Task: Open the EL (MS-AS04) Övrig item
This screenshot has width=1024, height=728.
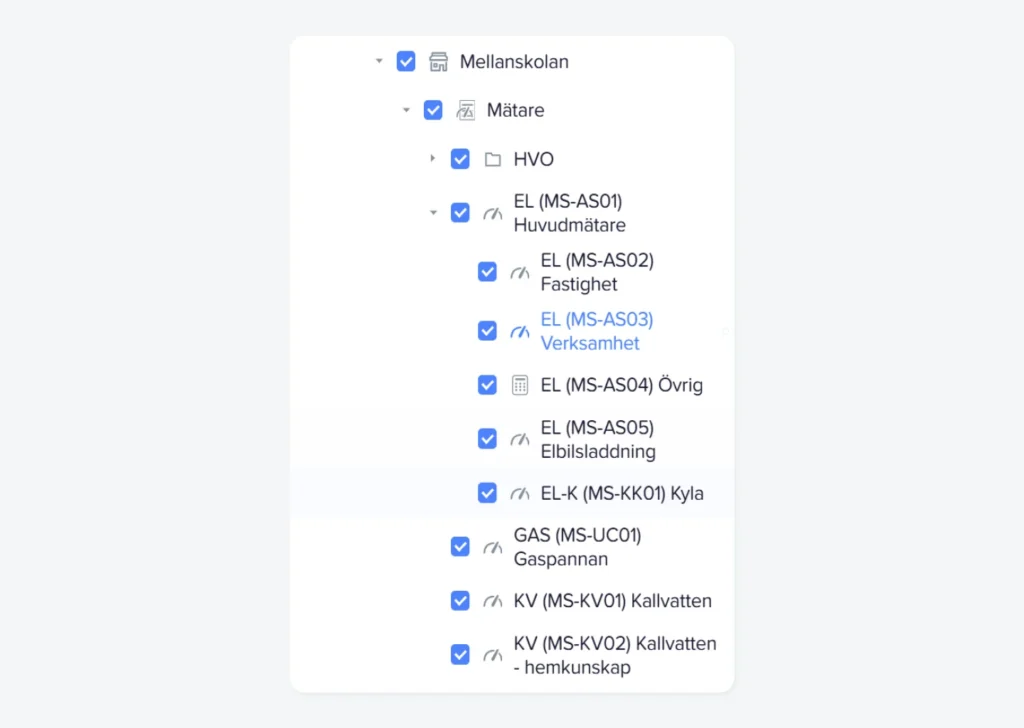Action: coord(621,385)
